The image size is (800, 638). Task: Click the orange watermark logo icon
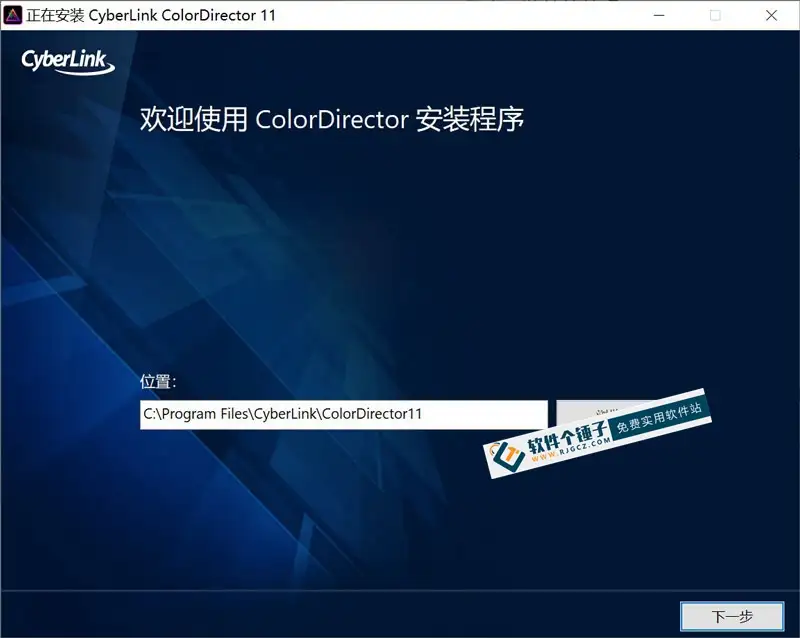(x=507, y=453)
